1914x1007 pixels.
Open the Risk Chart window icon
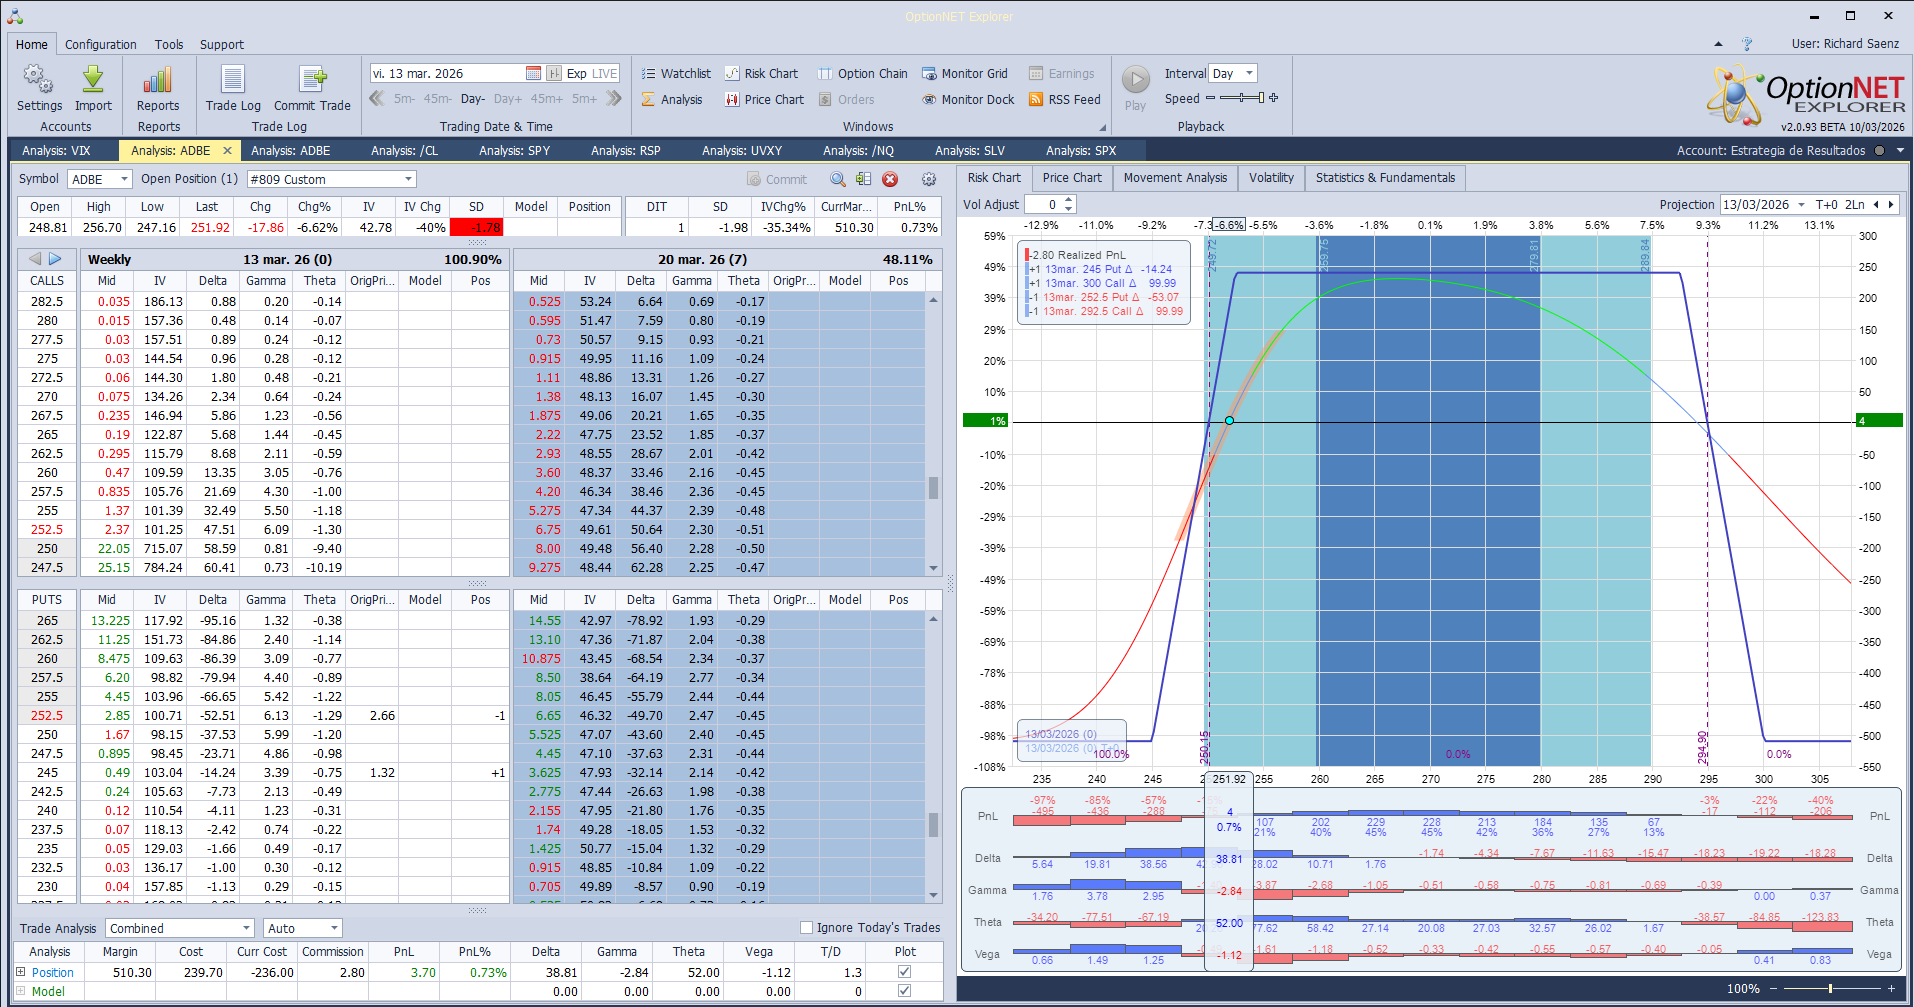point(732,74)
